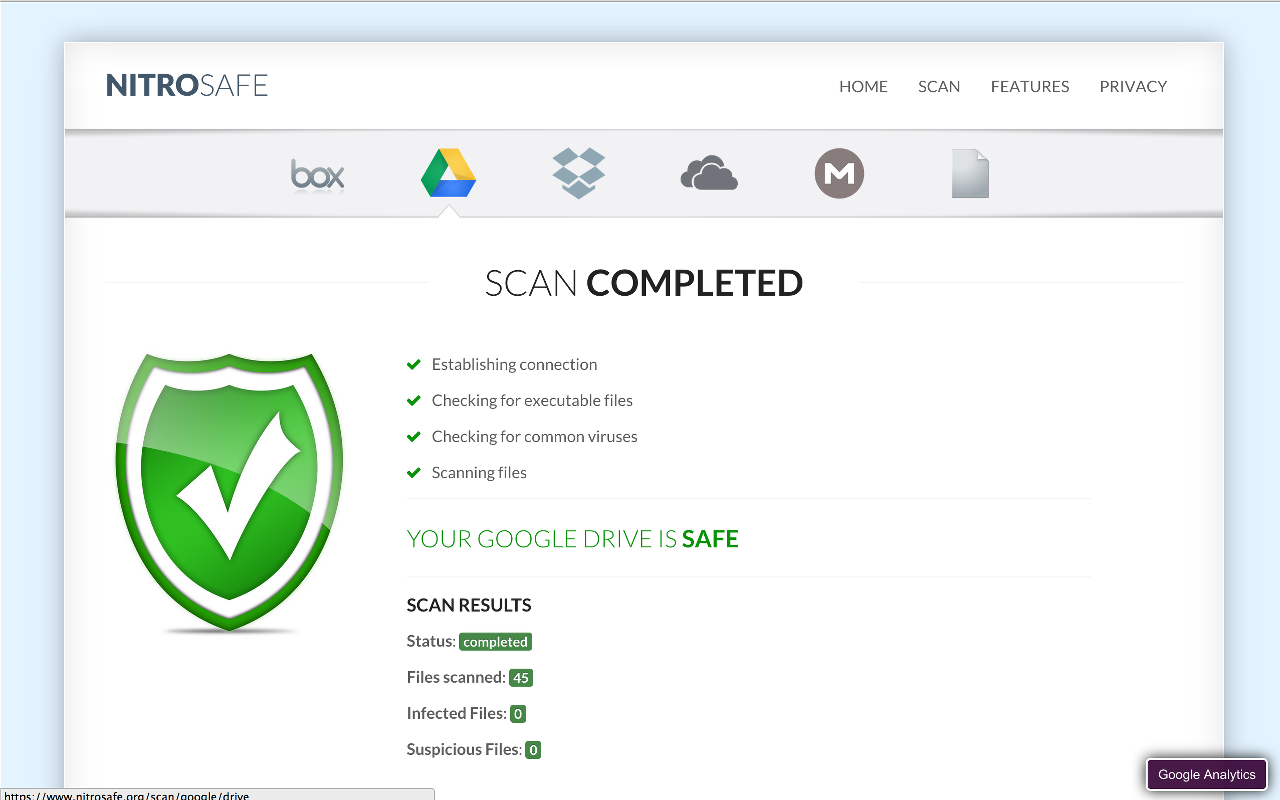Open the SCAN menu item
The width and height of the screenshot is (1280, 800).
click(939, 87)
